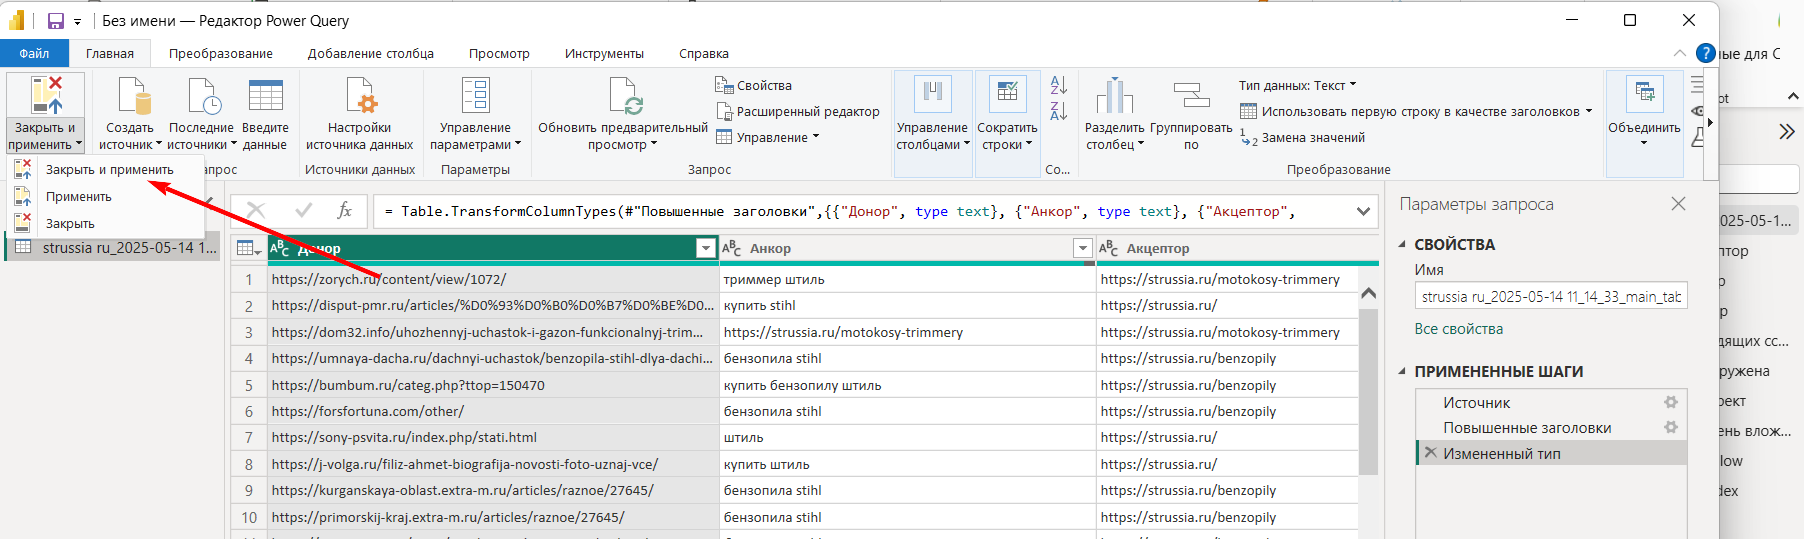Select the Повышенные заголовки applied step

[x=1526, y=428]
